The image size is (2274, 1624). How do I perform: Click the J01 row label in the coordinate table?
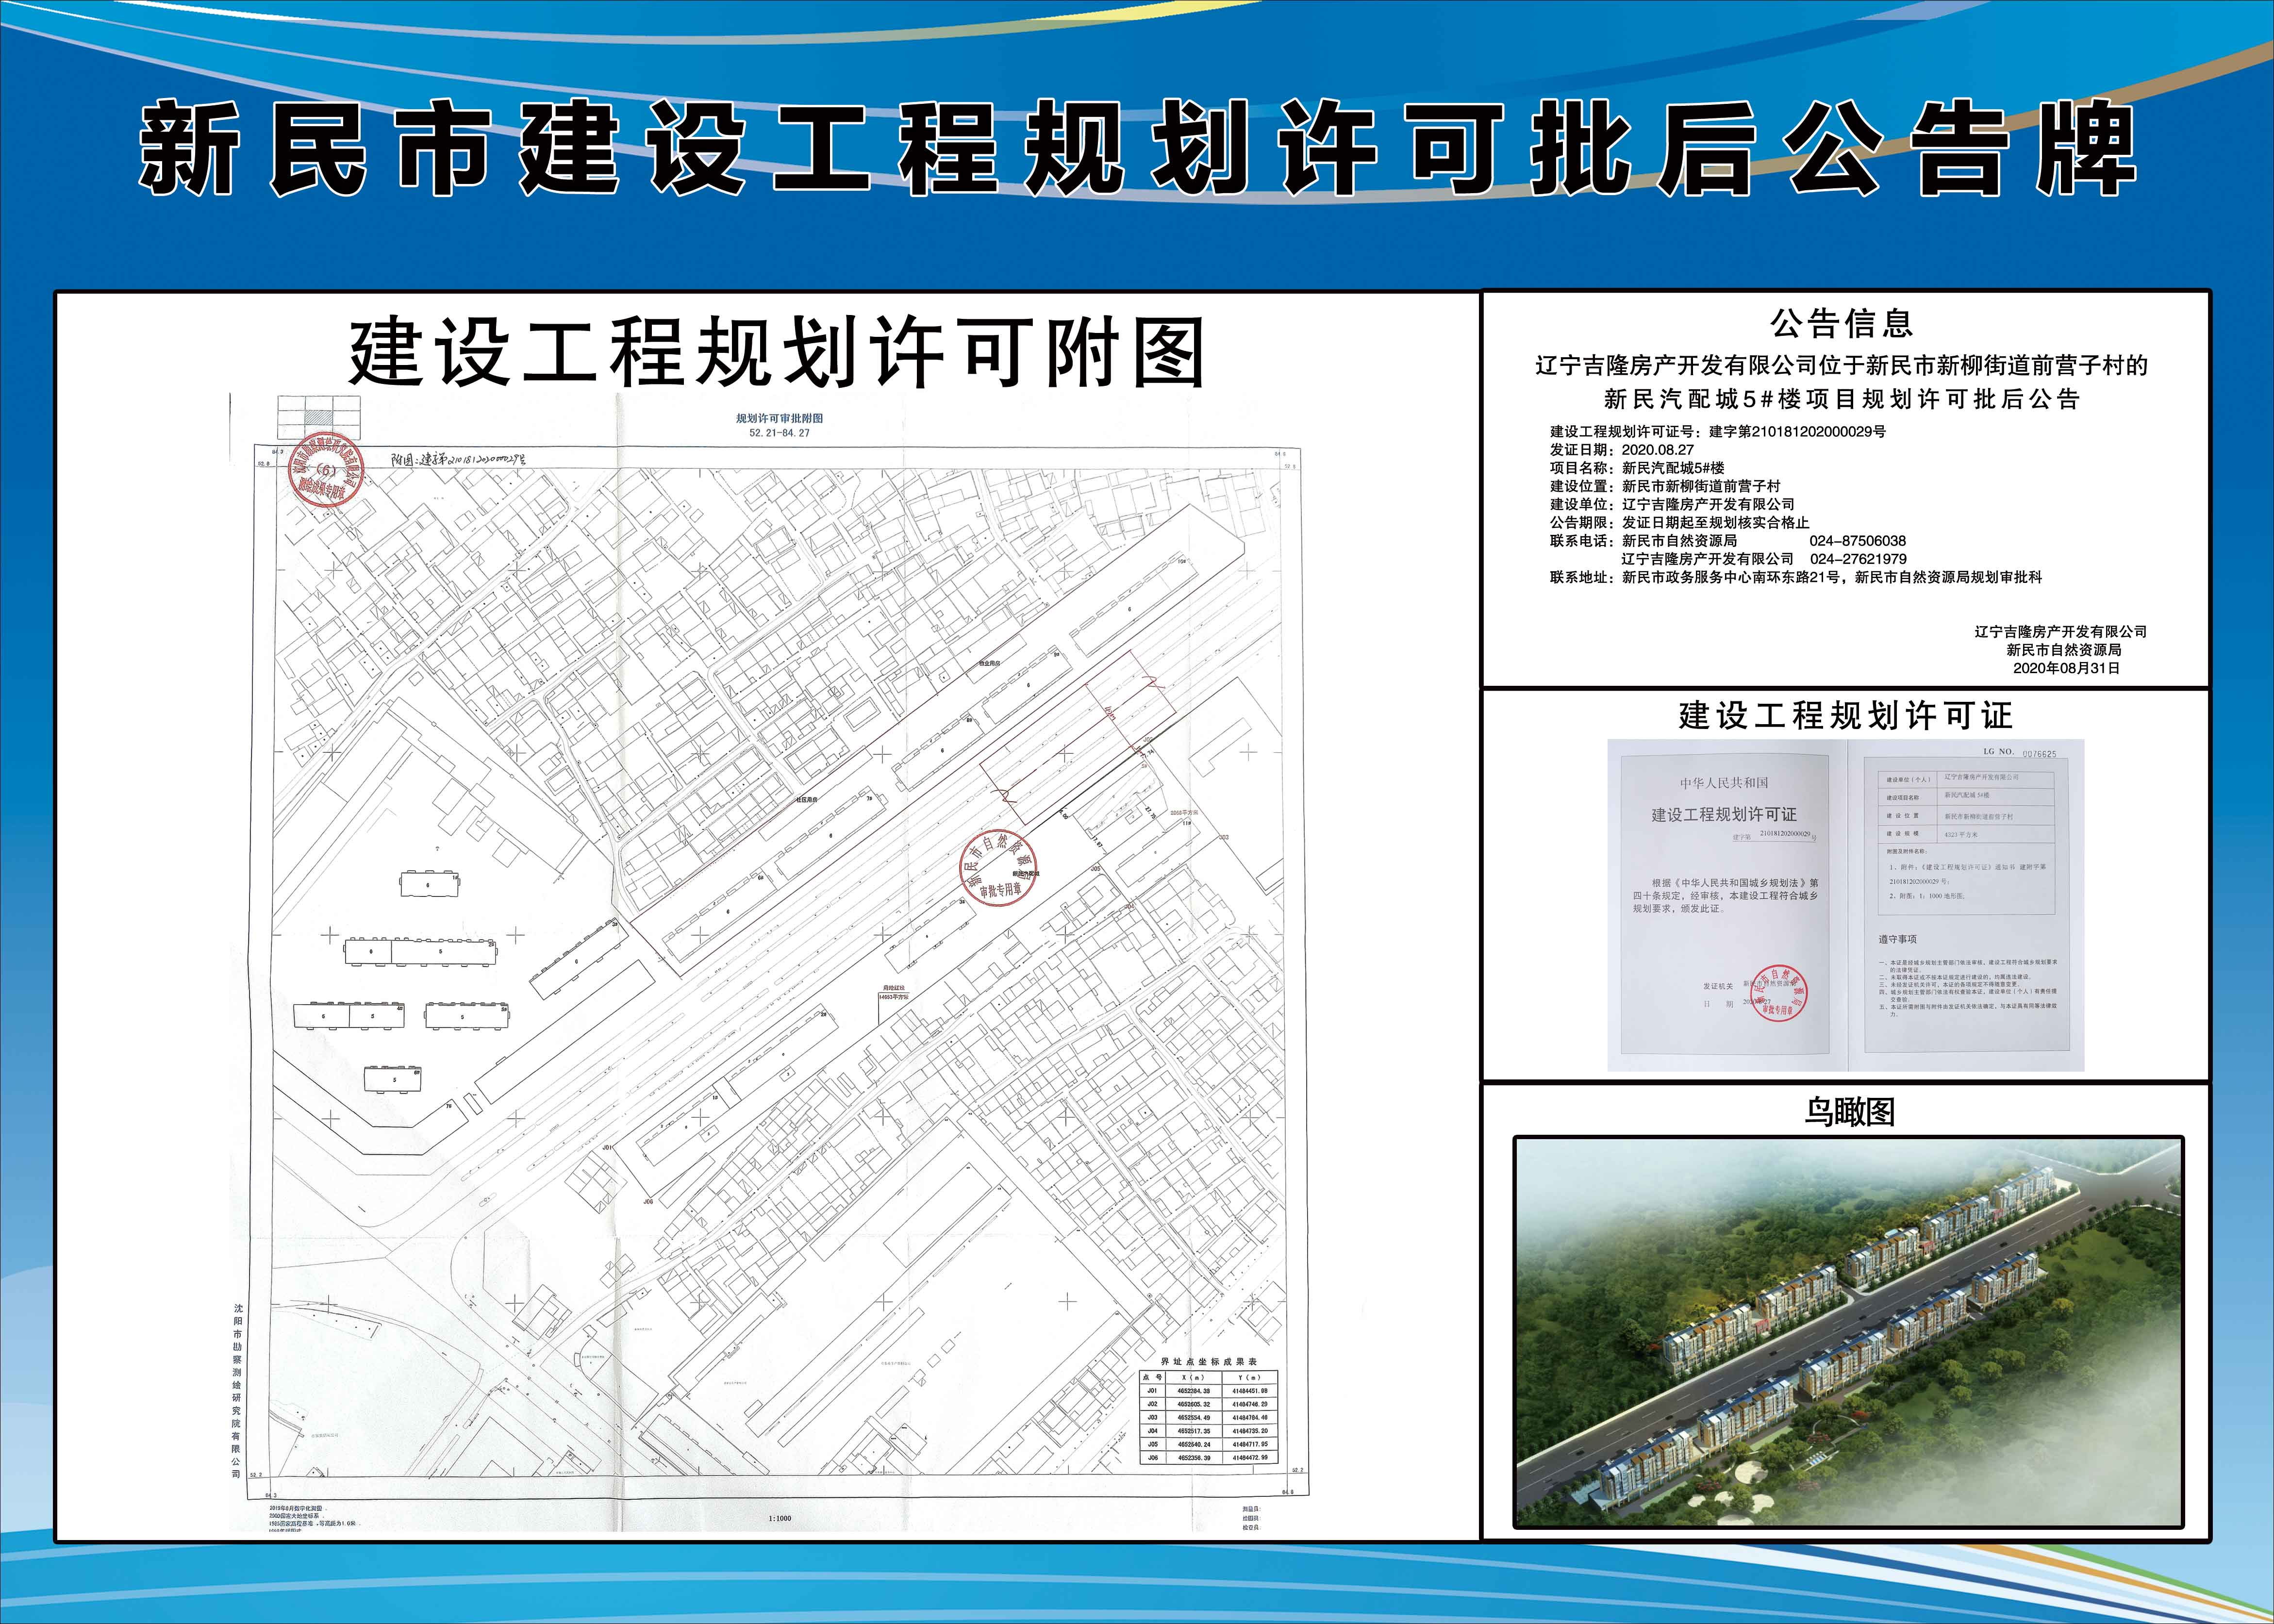click(1152, 1390)
